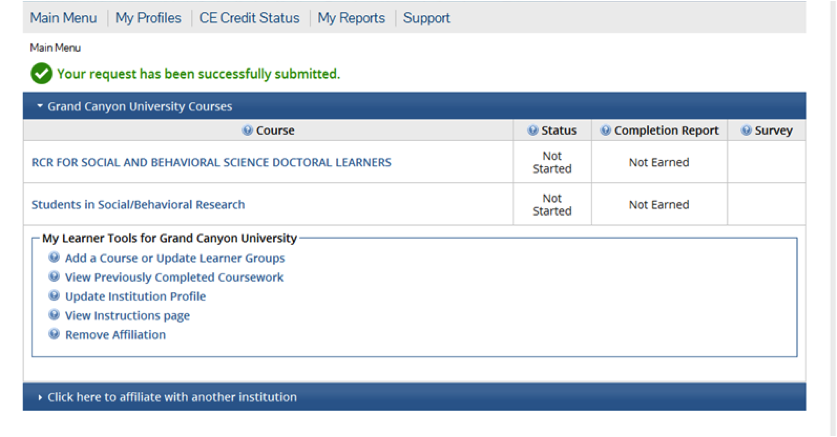This screenshot has height=437, width=837.
Task: Go to the My Reports menu
Action: 351,18
